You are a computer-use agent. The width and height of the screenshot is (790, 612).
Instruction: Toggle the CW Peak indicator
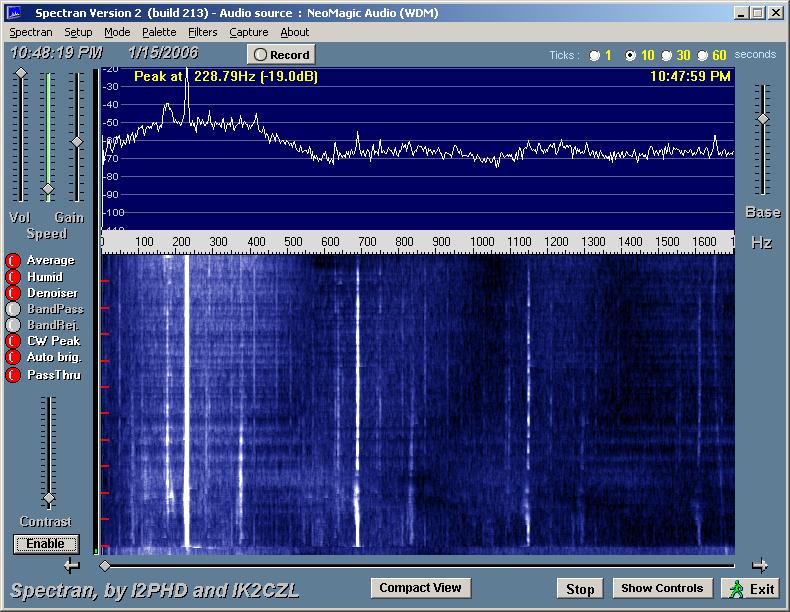13,341
